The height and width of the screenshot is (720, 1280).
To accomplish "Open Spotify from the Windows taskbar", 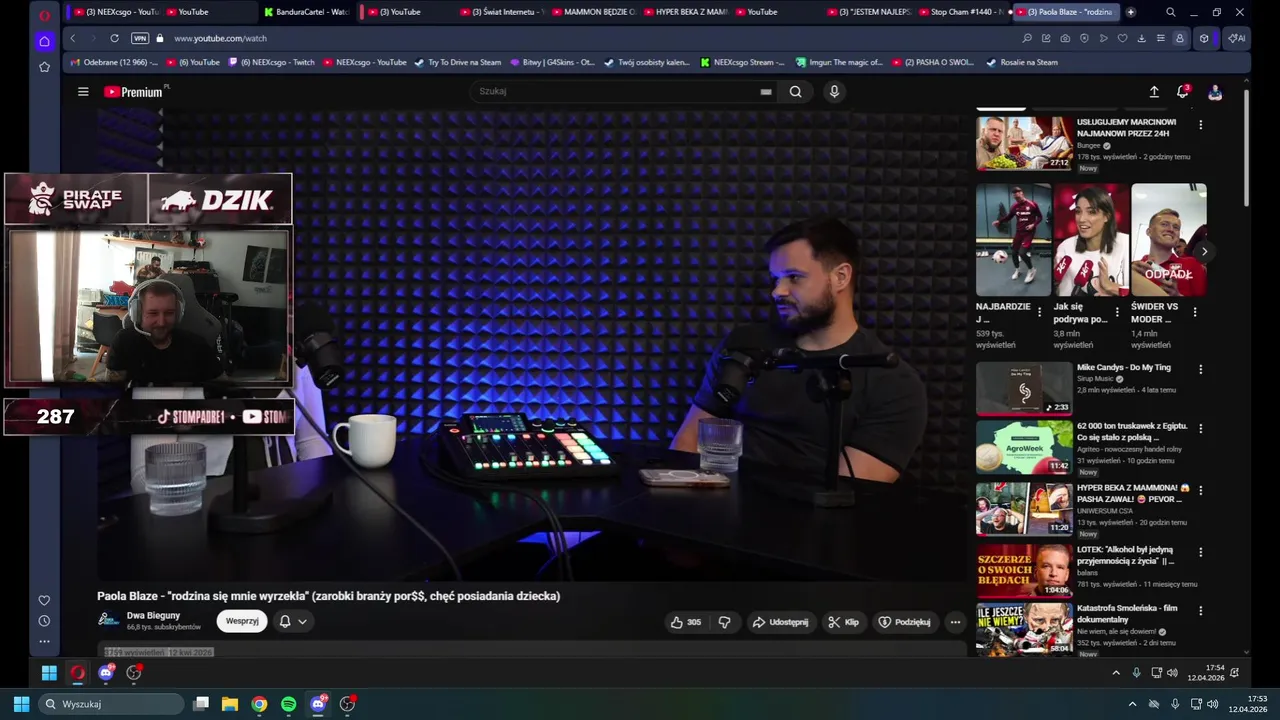I will click(x=288, y=704).
